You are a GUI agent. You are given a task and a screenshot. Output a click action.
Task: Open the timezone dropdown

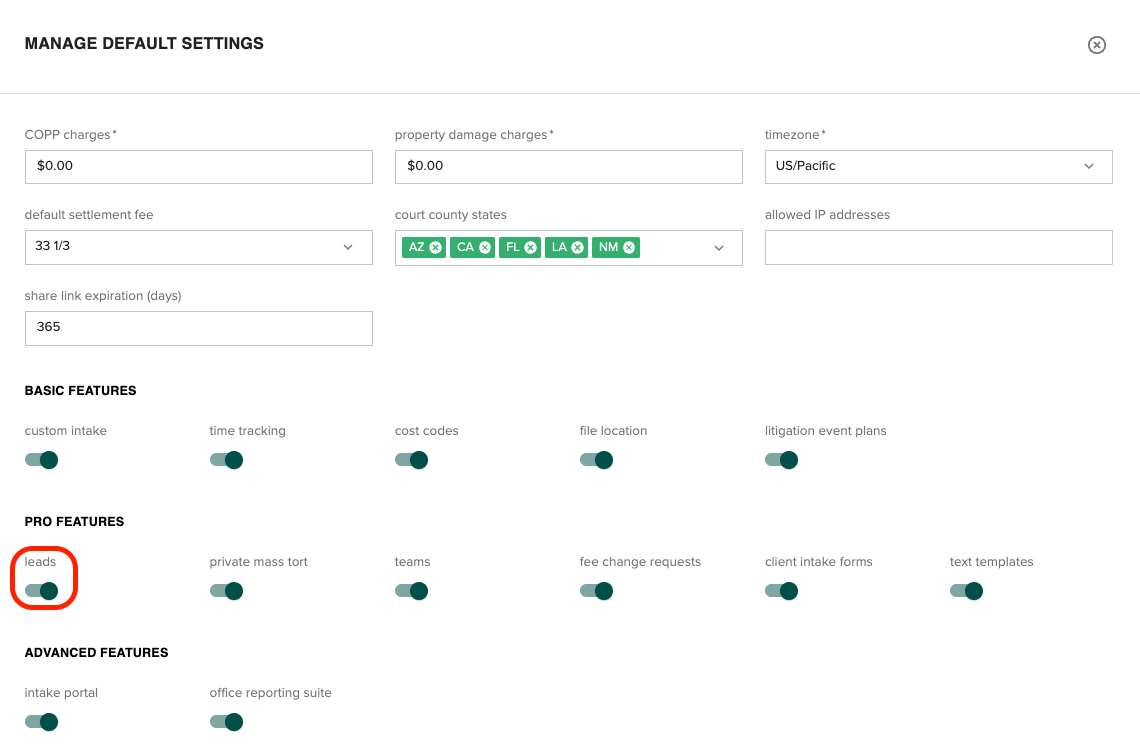[x=1089, y=166]
